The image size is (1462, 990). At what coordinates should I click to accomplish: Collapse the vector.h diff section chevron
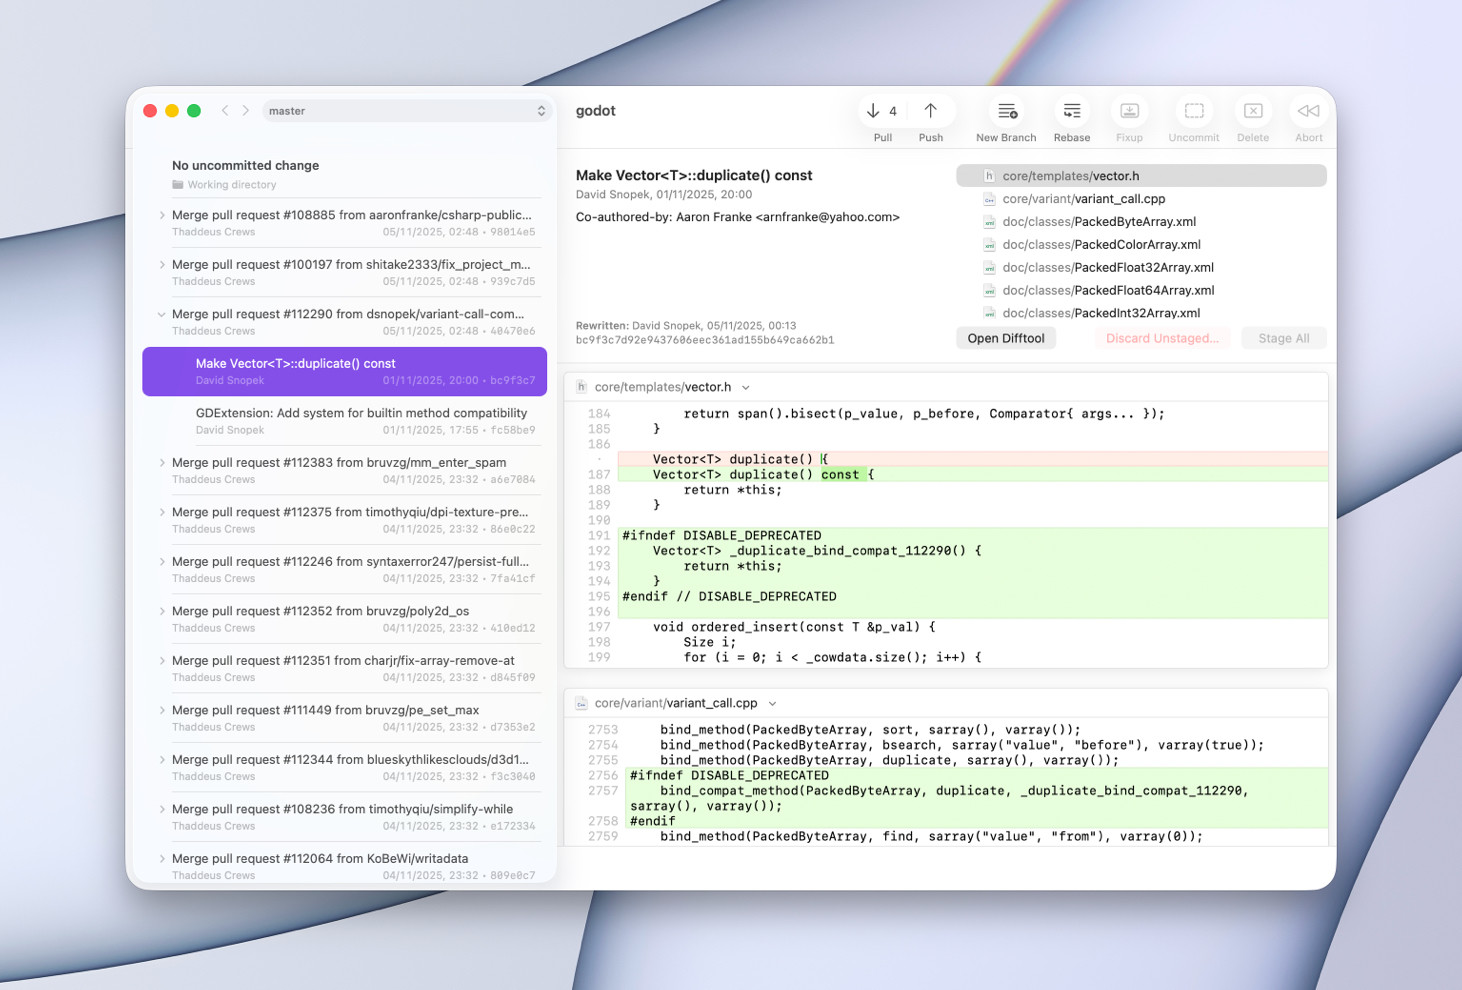click(x=746, y=388)
